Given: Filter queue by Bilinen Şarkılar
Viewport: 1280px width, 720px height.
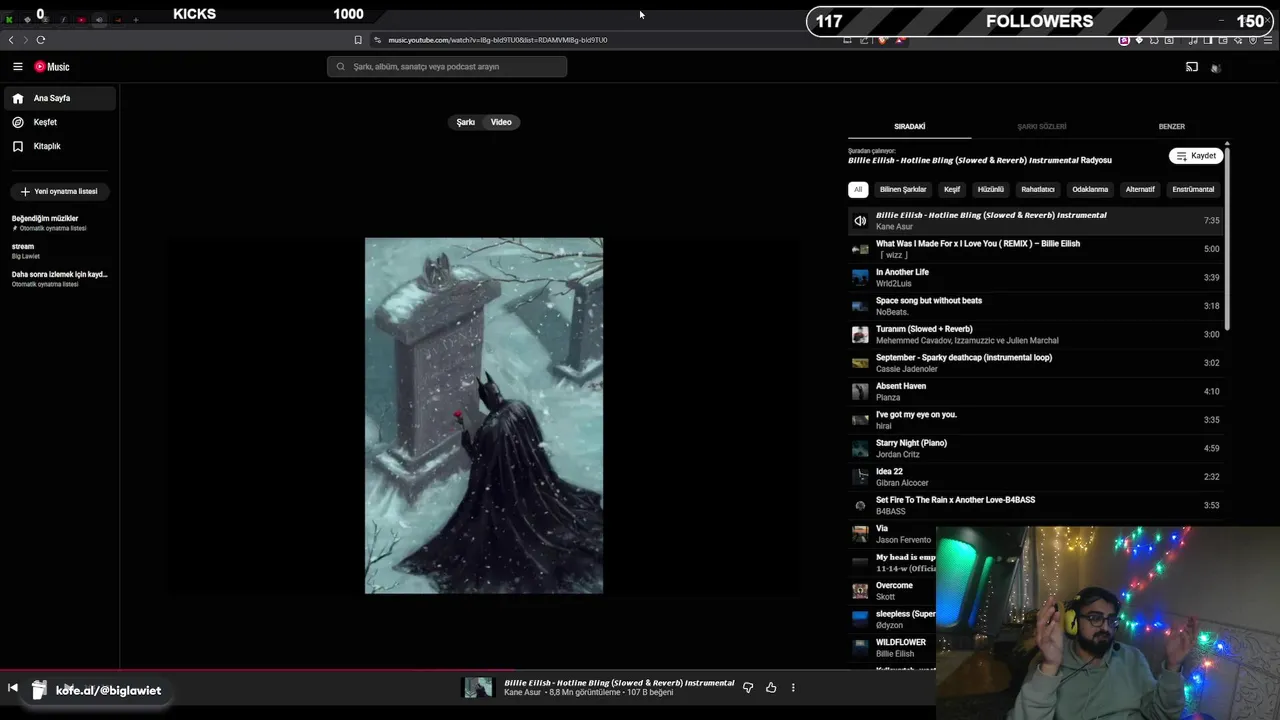Looking at the screenshot, I should (x=903, y=189).
